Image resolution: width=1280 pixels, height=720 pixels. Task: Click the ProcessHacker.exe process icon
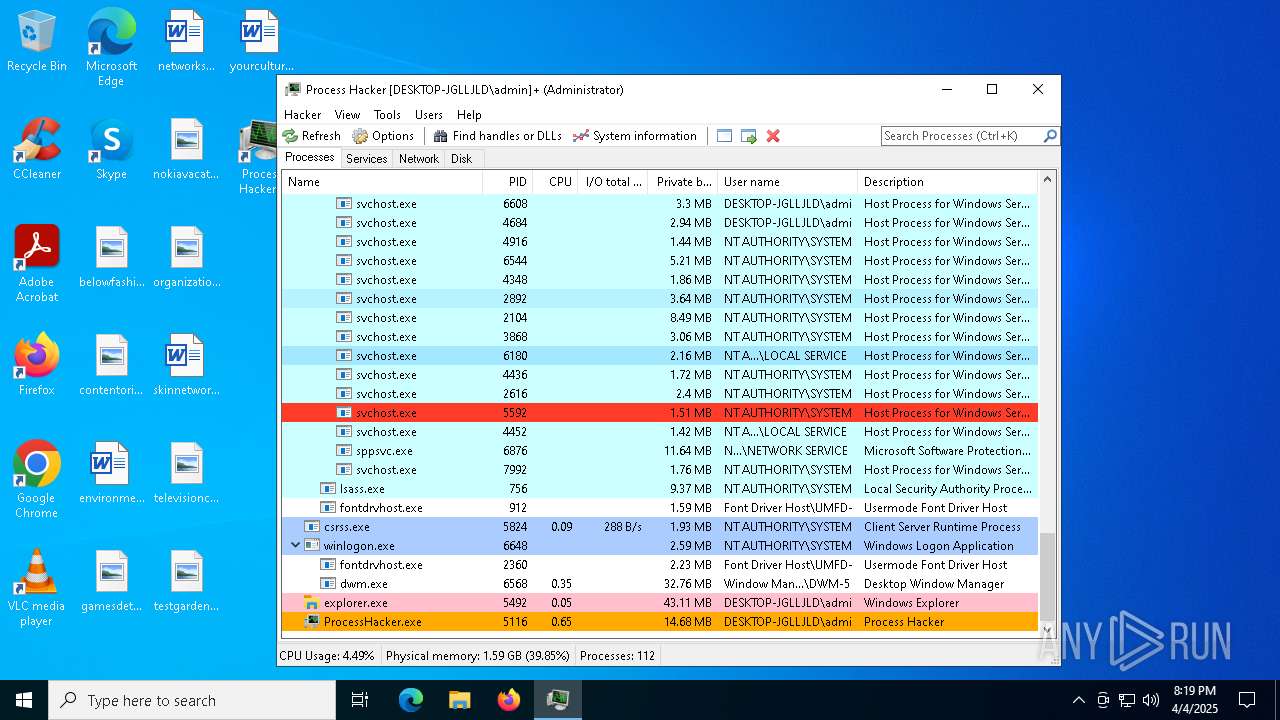point(312,622)
